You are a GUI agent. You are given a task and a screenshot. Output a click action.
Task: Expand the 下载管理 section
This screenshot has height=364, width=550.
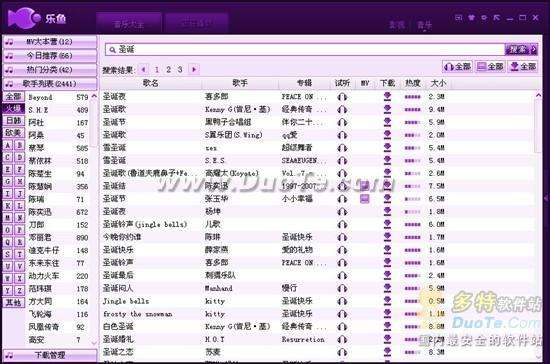(50, 355)
